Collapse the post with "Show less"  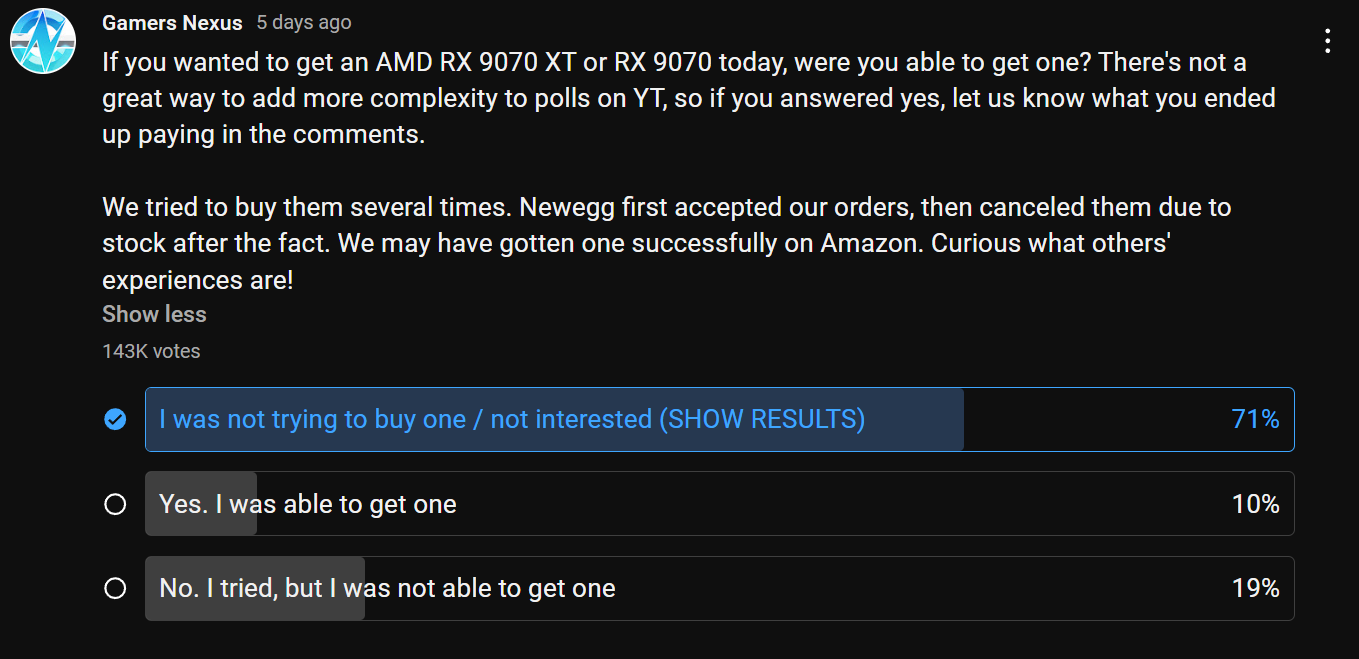click(x=154, y=314)
